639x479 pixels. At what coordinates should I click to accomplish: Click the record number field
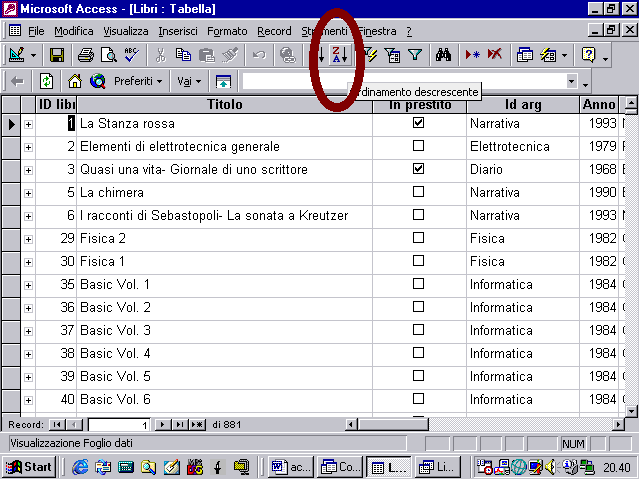pyautogui.click(x=119, y=425)
